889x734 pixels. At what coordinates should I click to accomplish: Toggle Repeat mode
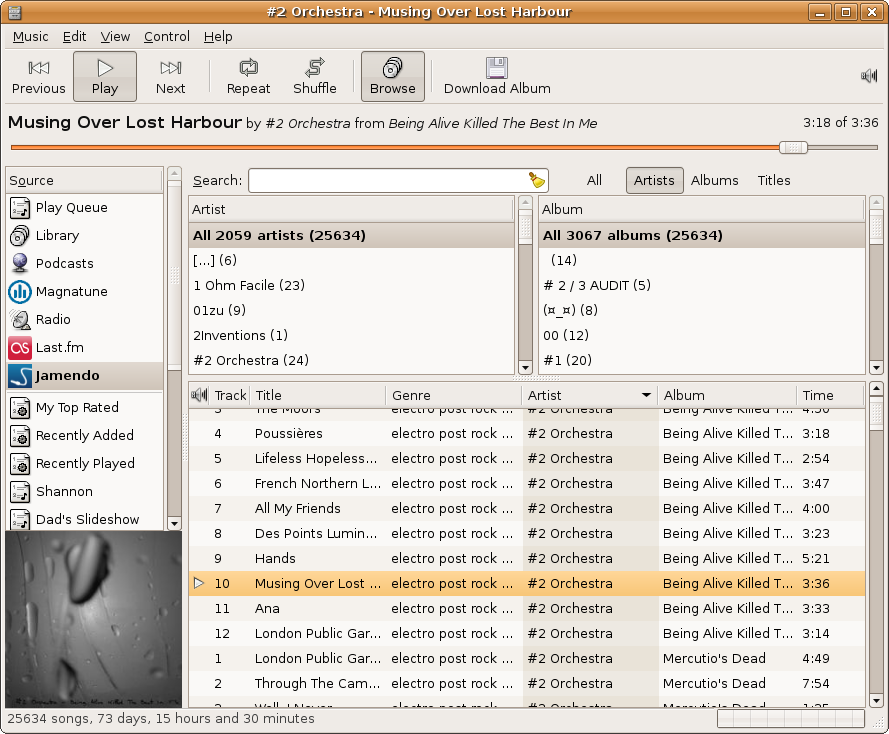click(248, 77)
